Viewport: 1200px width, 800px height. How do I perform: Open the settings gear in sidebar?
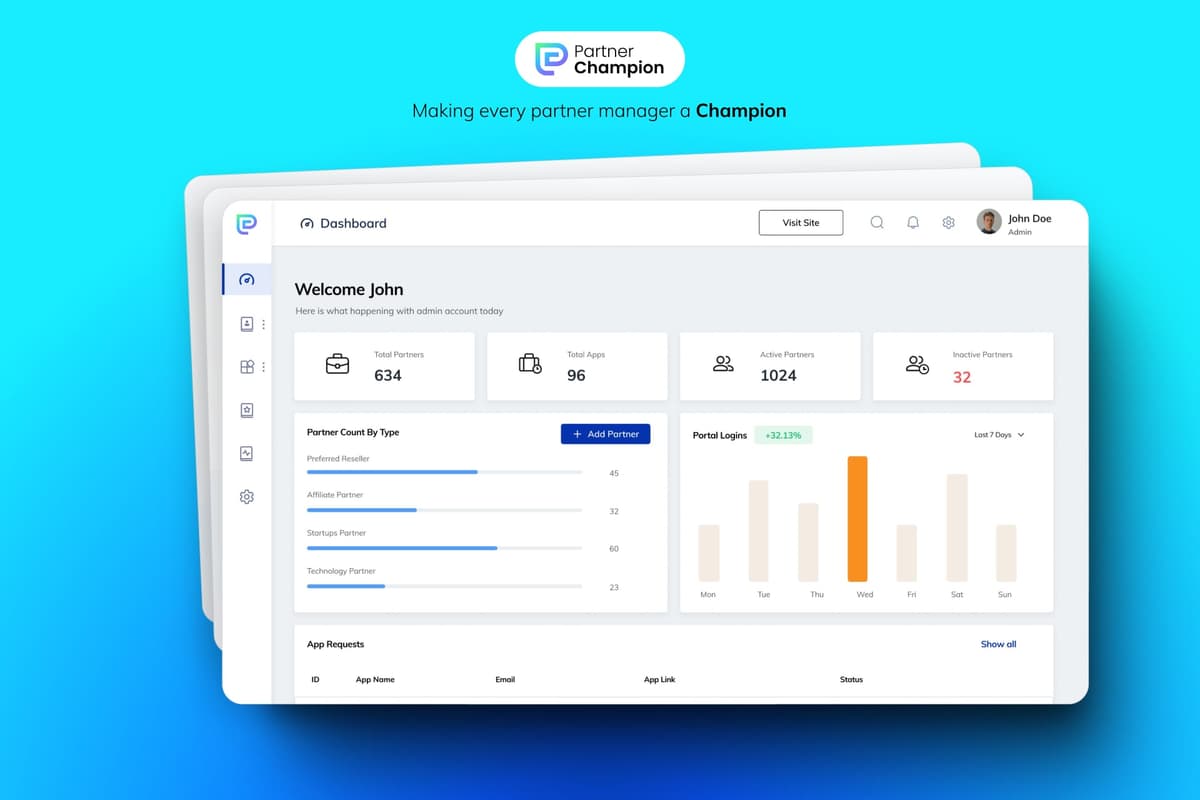247,496
